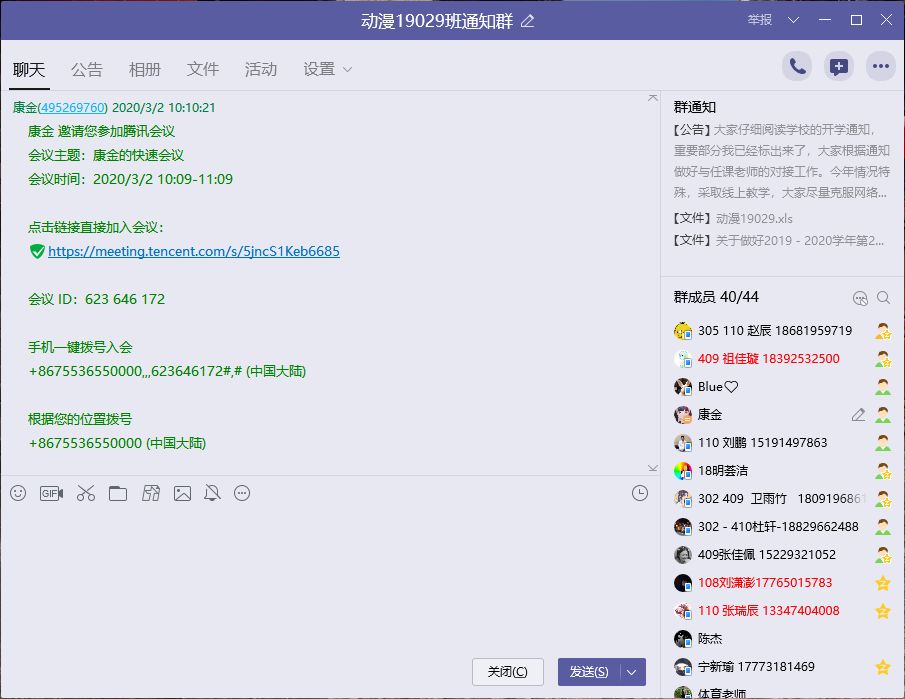Toggle the member mute filter icon

click(860, 298)
